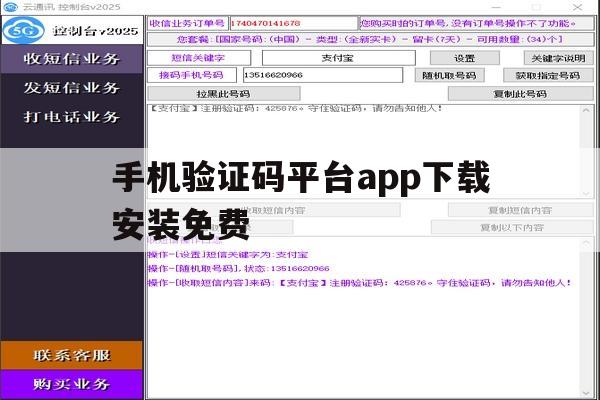Click the window title bar app icon
600x400 pixels.
[10, 7]
